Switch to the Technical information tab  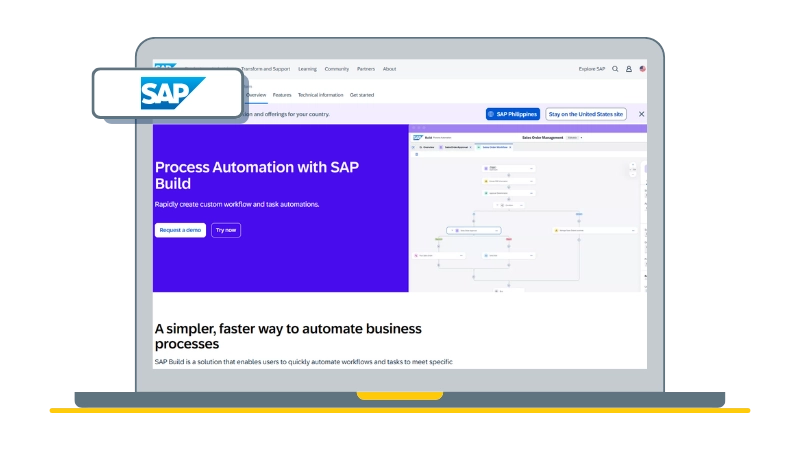(x=320, y=95)
